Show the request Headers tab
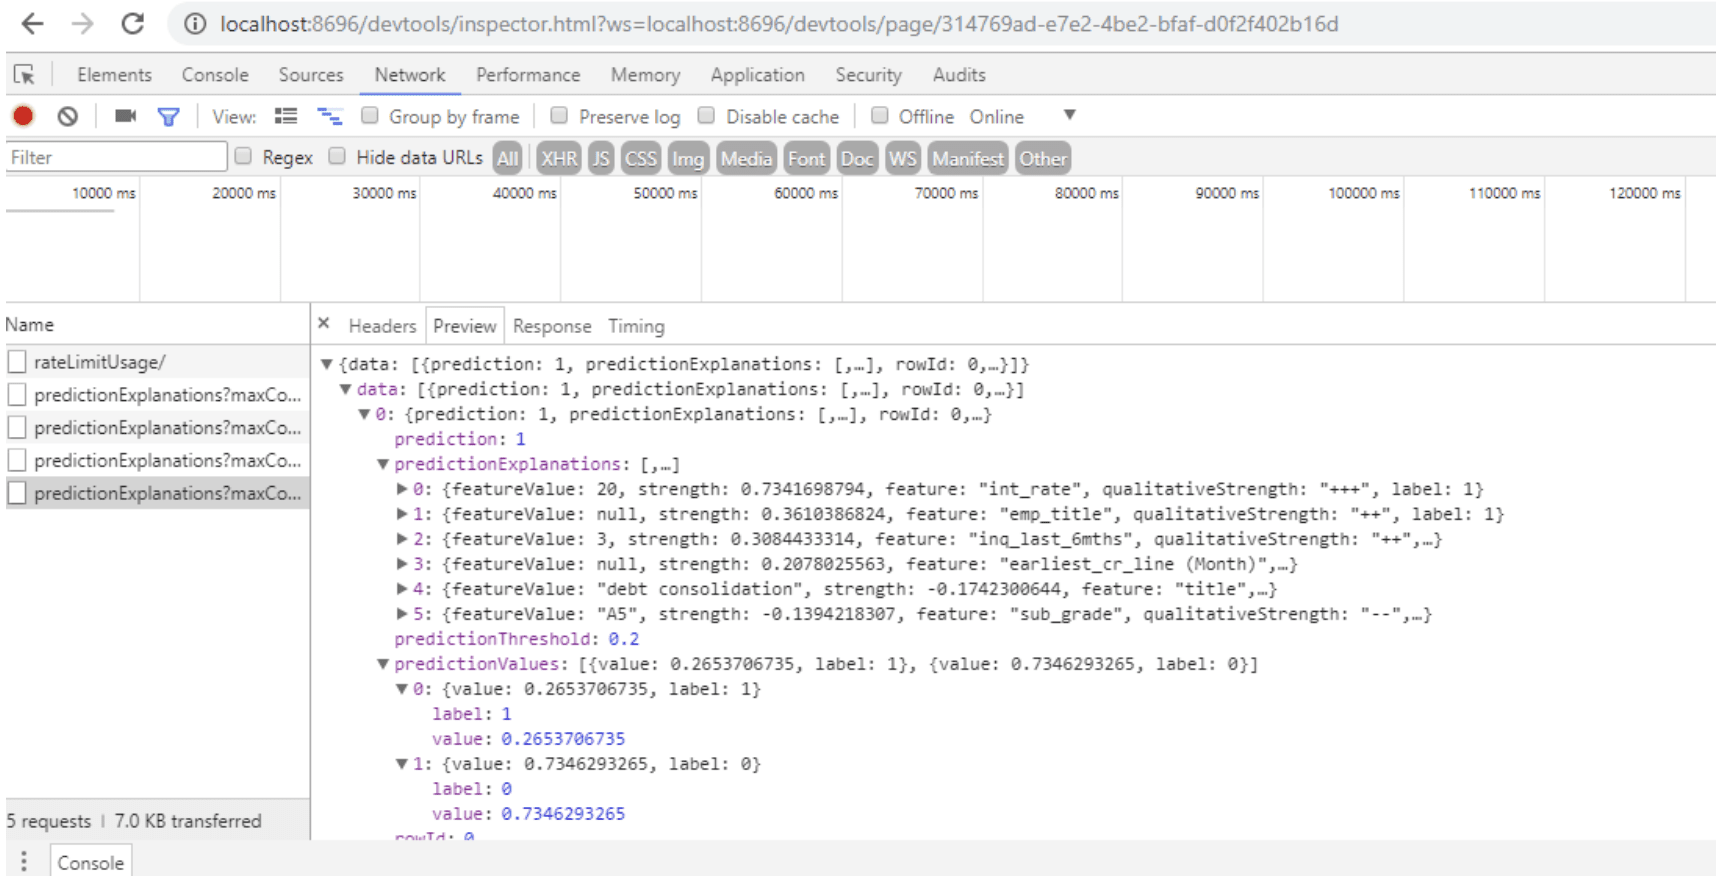1721x880 pixels. pos(382,326)
